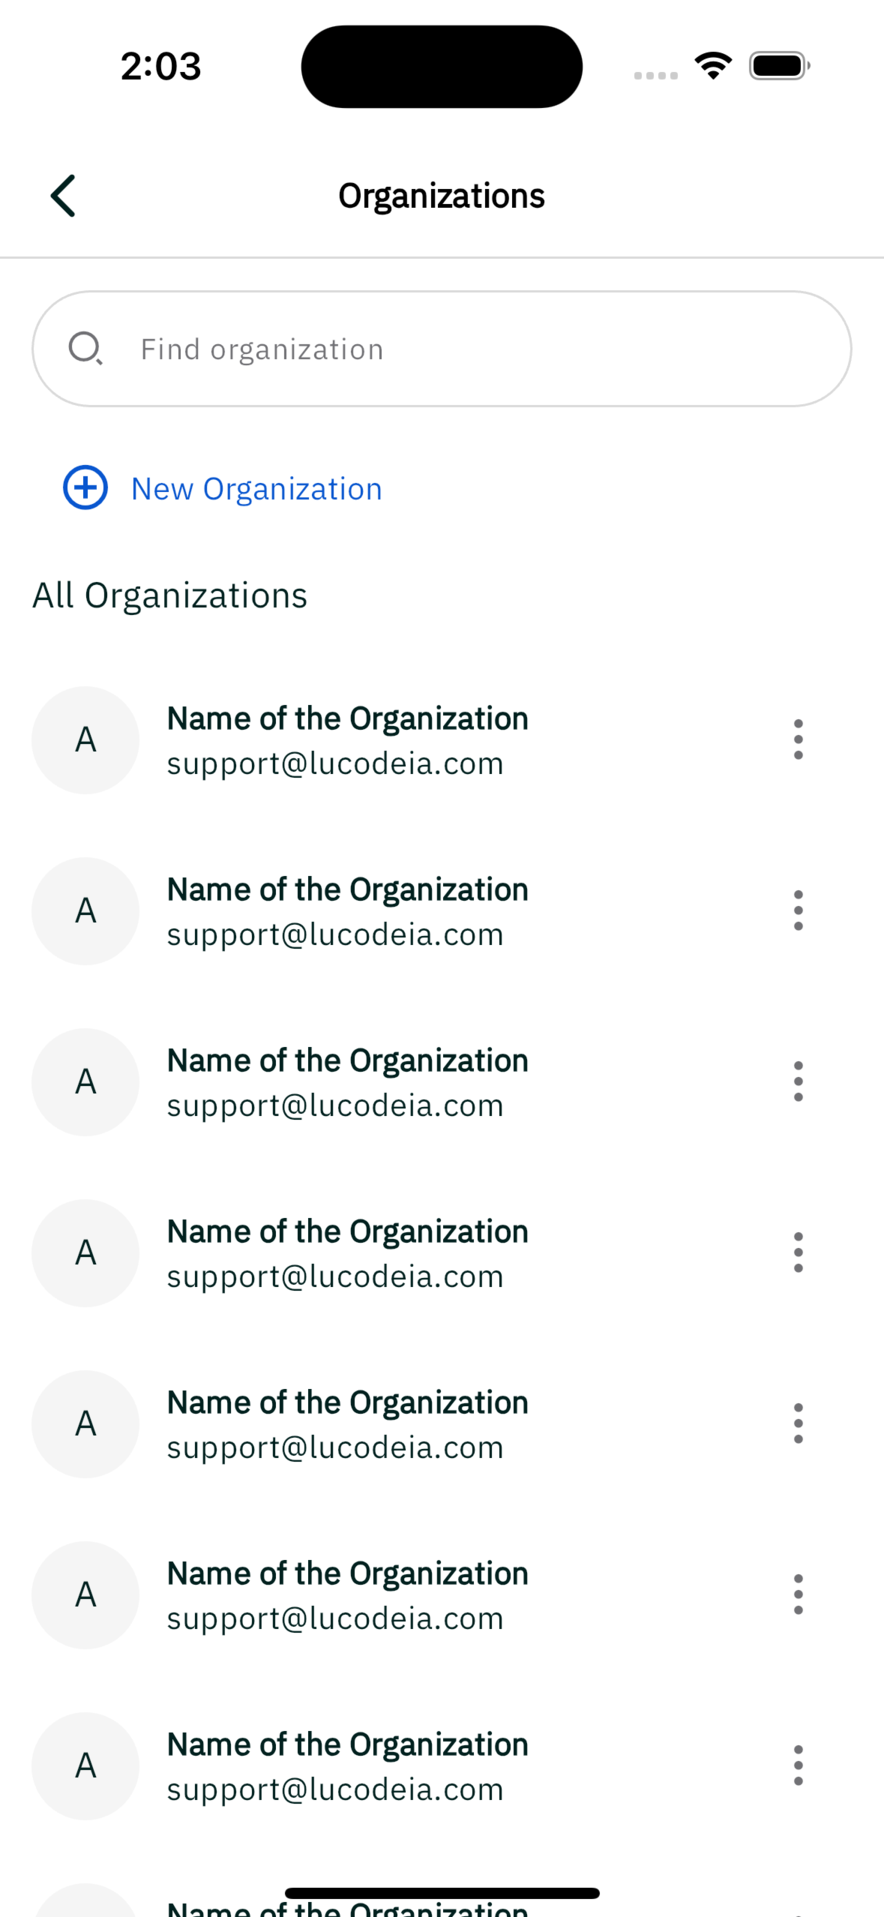Viewport: 884px width, 1917px height.
Task: Open three-dot menu of third organization
Action: (x=798, y=1082)
